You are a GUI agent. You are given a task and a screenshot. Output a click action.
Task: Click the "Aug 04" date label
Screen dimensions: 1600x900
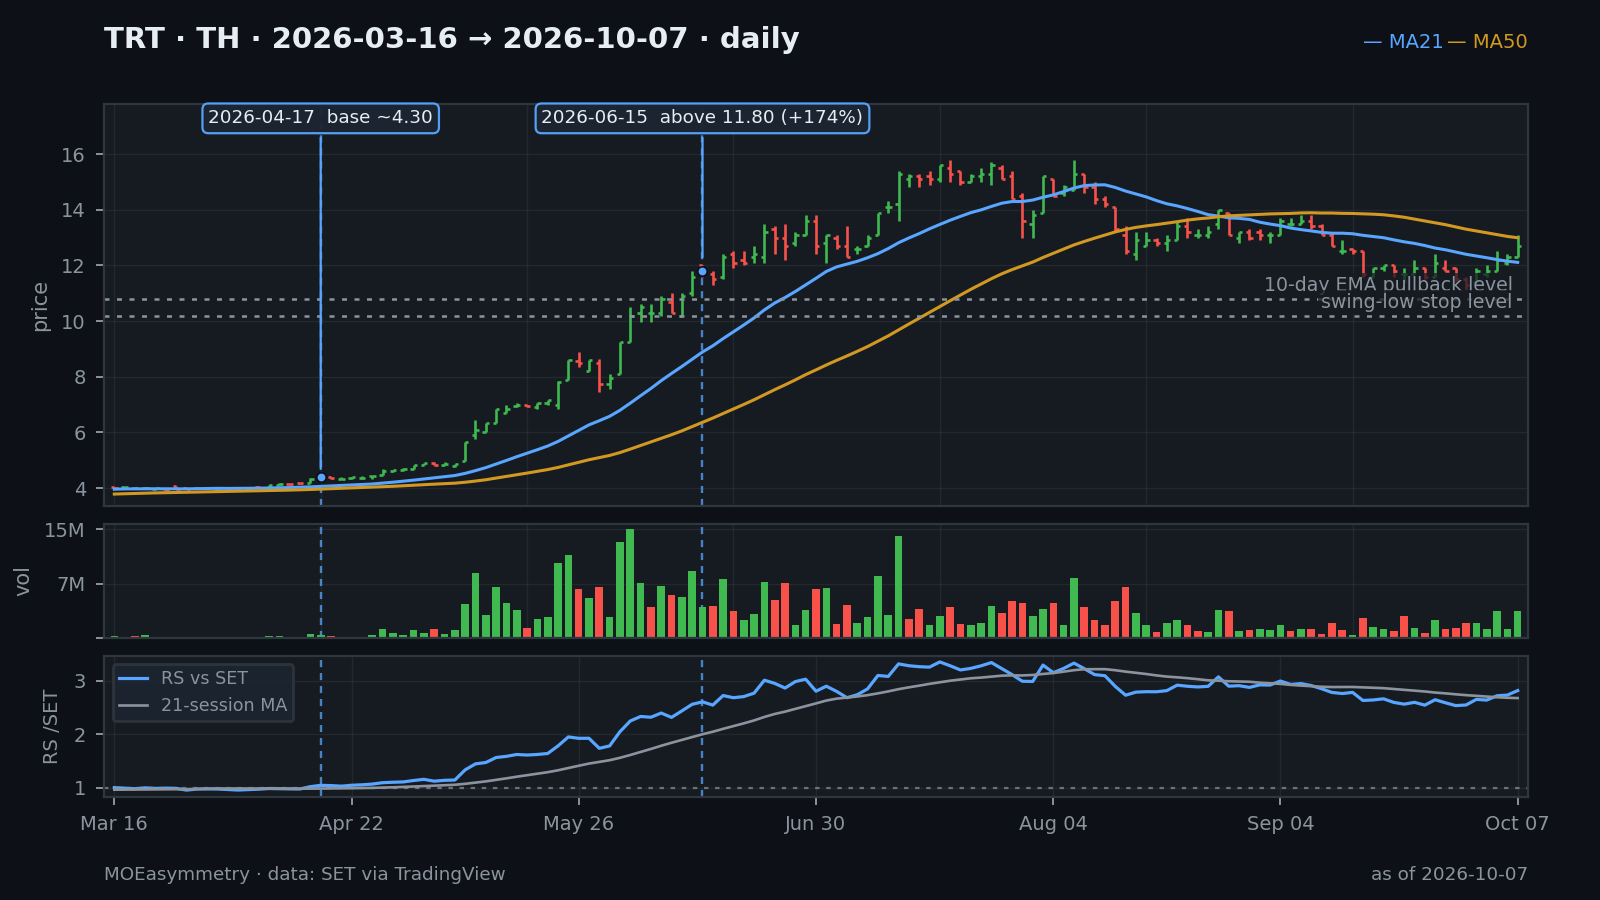(x=1053, y=823)
